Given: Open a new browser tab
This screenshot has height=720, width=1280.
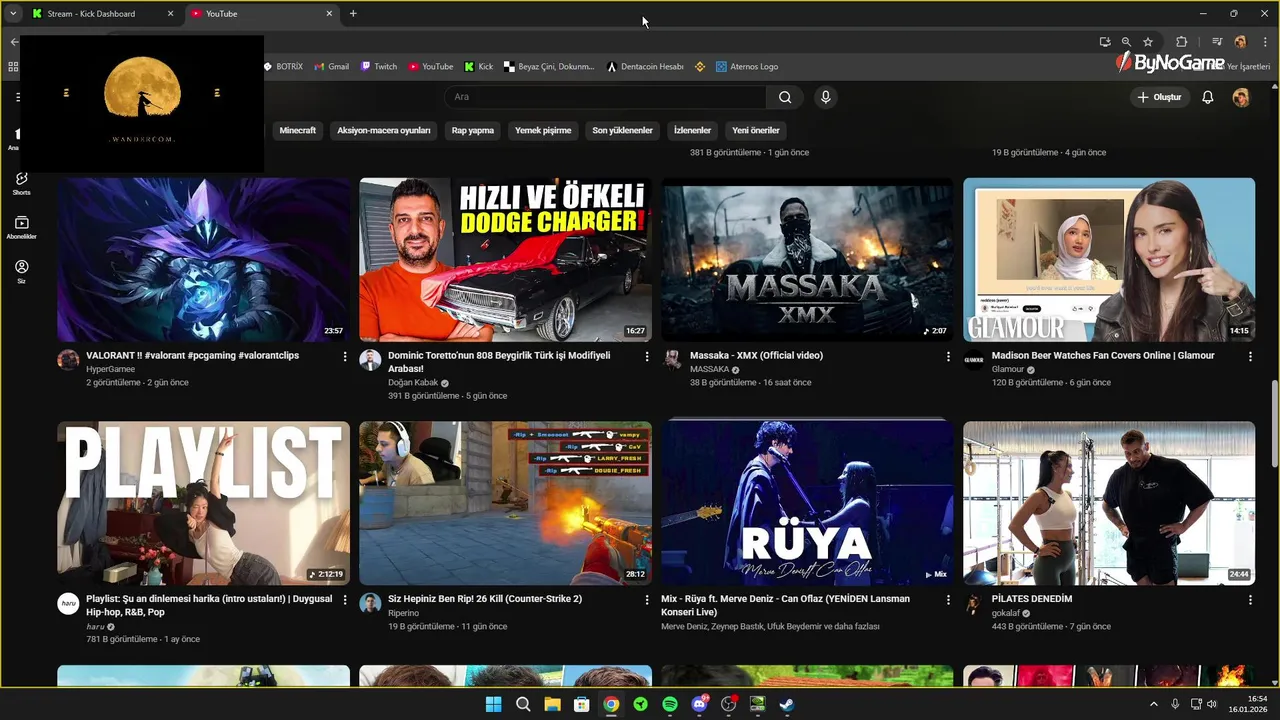Looking at the screenshot, I should [x=353, y=14].
